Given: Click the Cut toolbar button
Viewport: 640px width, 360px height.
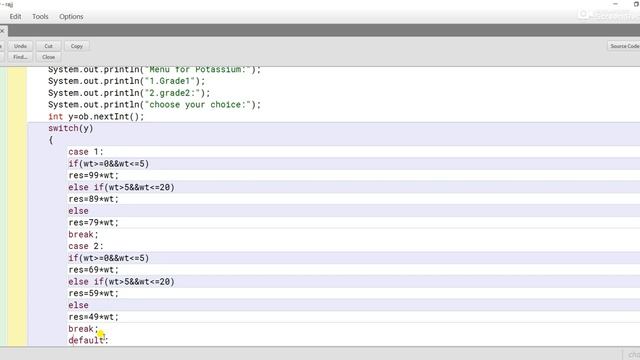Looking at the screenshot, I should pyautogui.click(x=49, y=46).
